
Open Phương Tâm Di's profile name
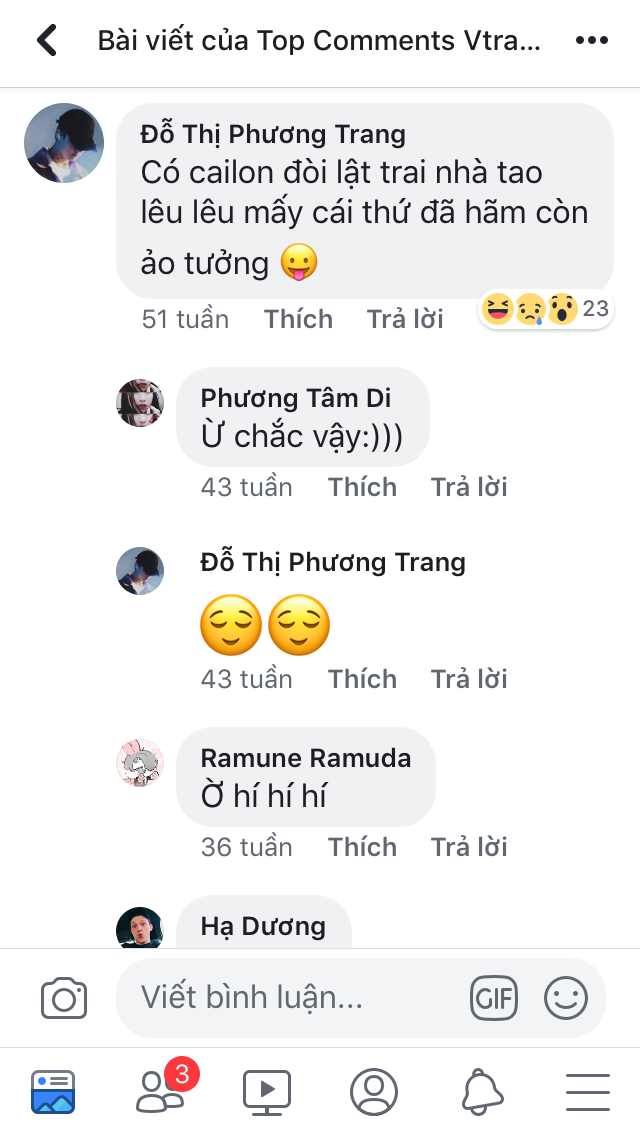[x=296, y=398]
